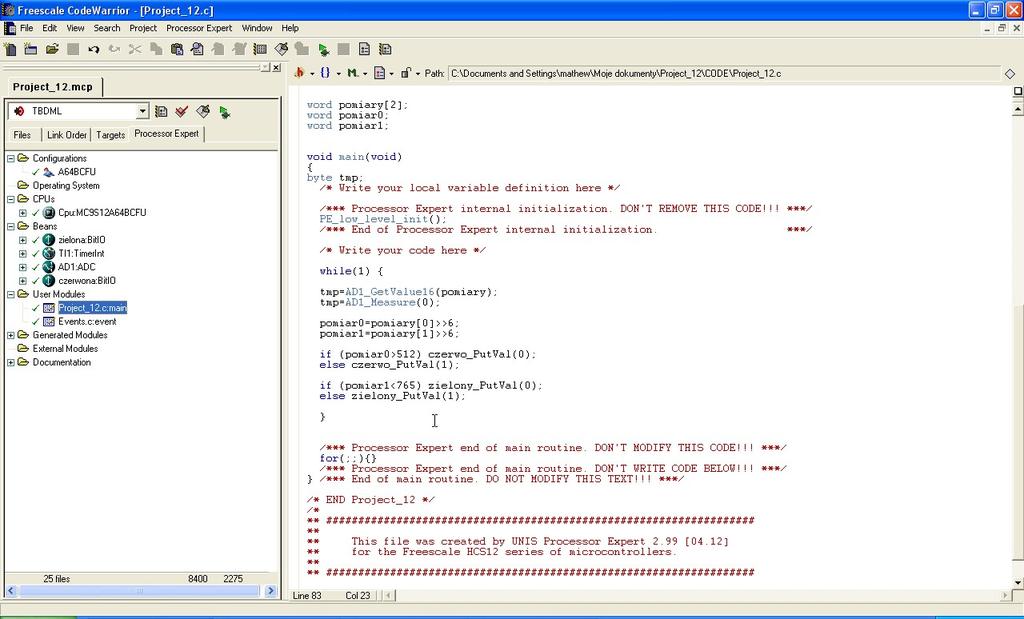This screenshot has width=1024, height=619.
Task: Open the Search menu
Action: [106, 28]
